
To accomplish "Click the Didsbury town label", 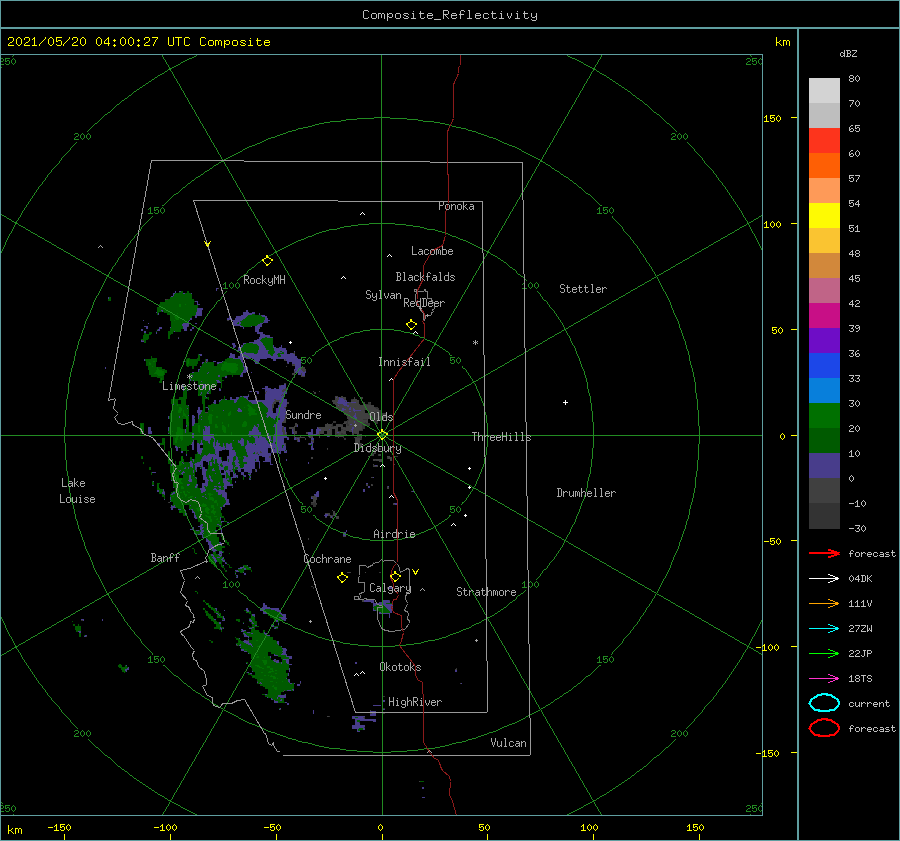I will pos(378,448).
